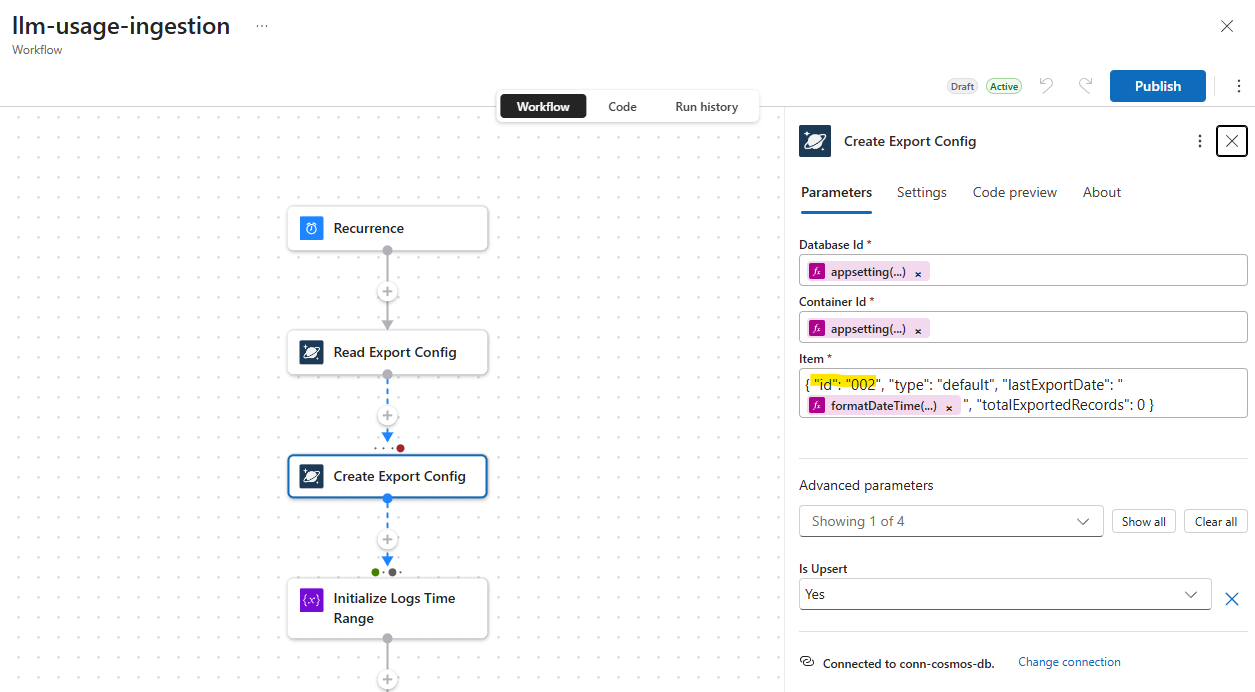1255x692 pixels.
Task: Open the About tab
Action: pos(1102,192)
